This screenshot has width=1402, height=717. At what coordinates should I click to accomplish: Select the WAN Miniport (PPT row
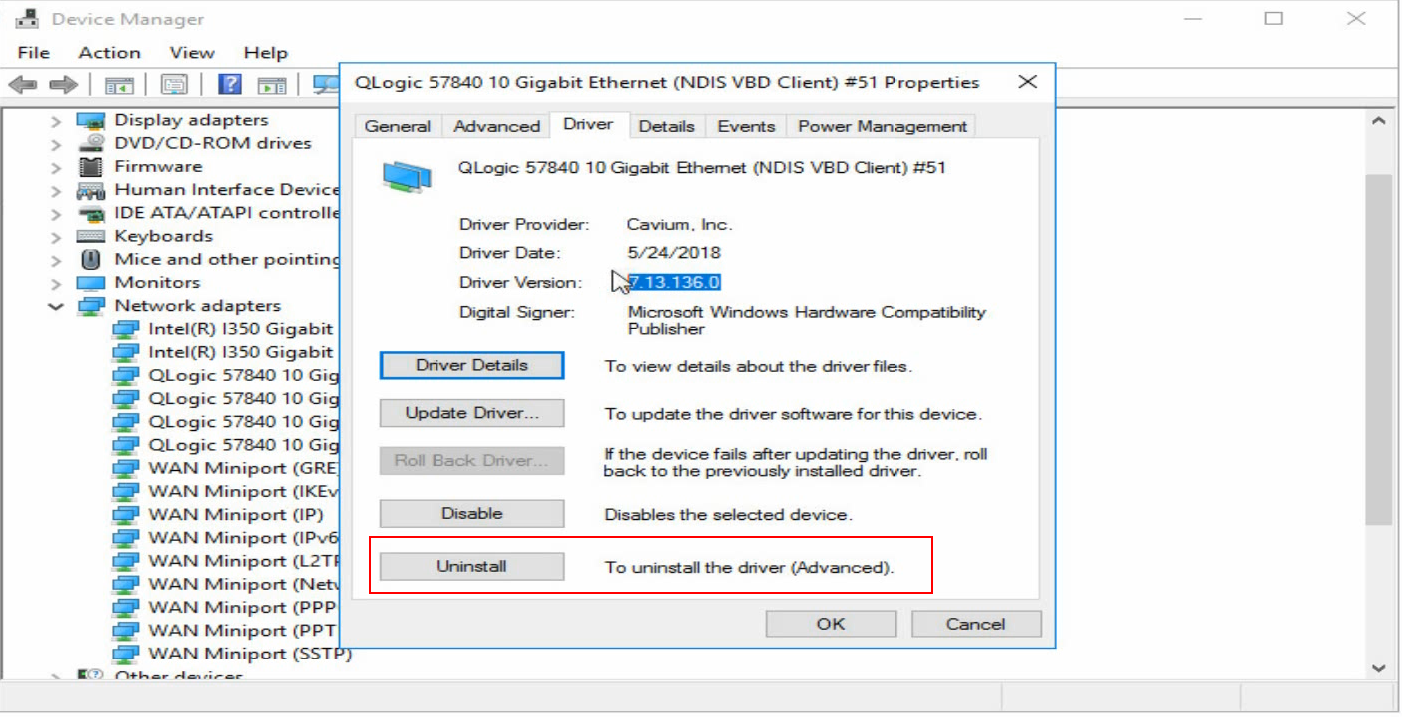pos(226,631)
